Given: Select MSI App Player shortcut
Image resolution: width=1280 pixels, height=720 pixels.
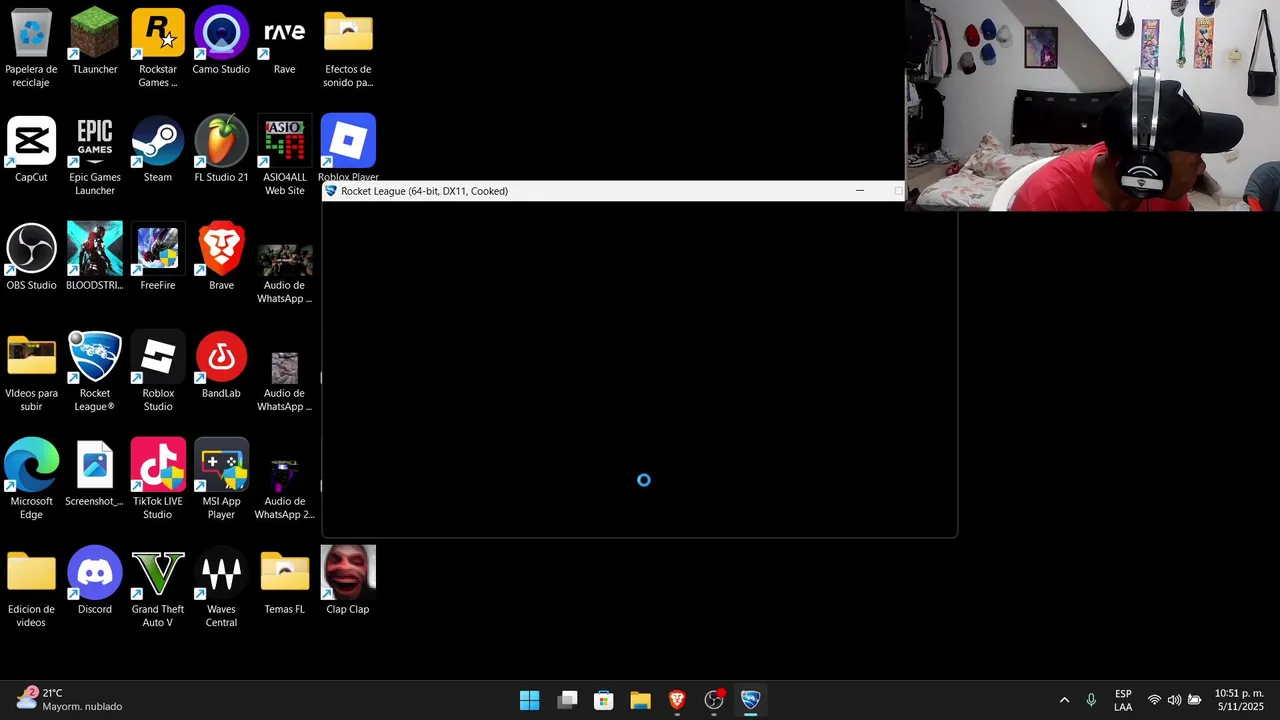Looking at the screenshot, I should (221, 479).
